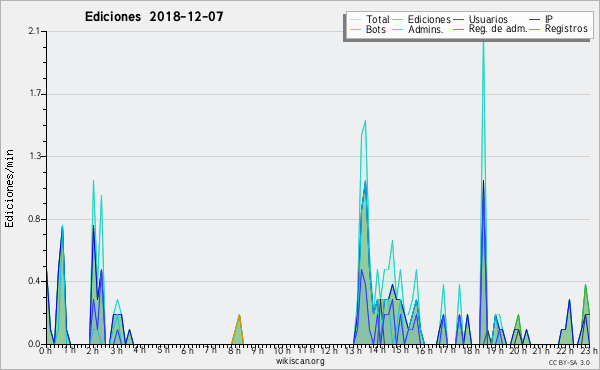Click the '0.8' y-axis value
600x370 pixels.
34,219
